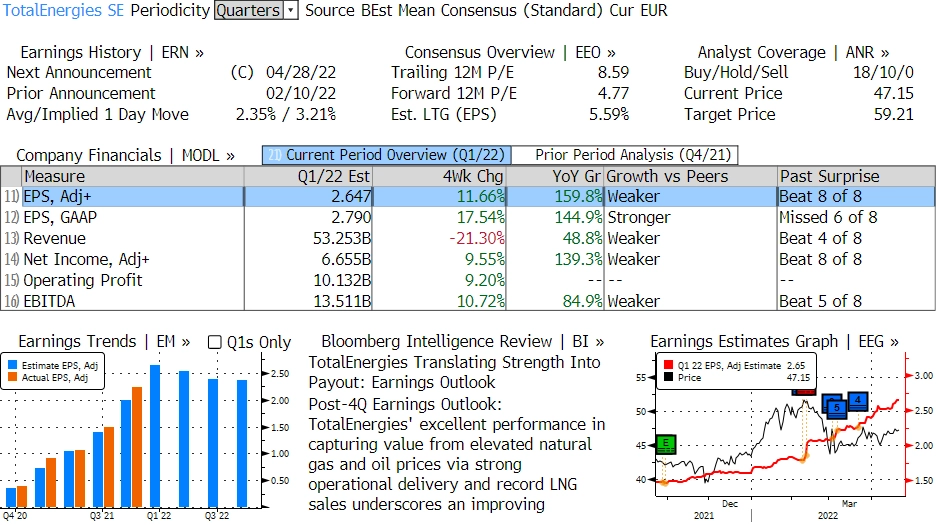Click the Est. LTG (EPS) value 5.59%
936x525 pixels.
coord(609,115)
